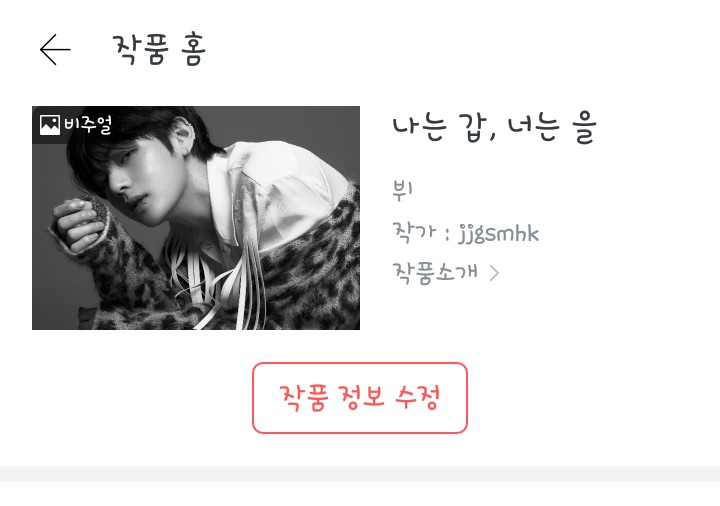Click the 작품 정보 수정 button
This screenshot has width=720, height=506.
tap(360, 398)
